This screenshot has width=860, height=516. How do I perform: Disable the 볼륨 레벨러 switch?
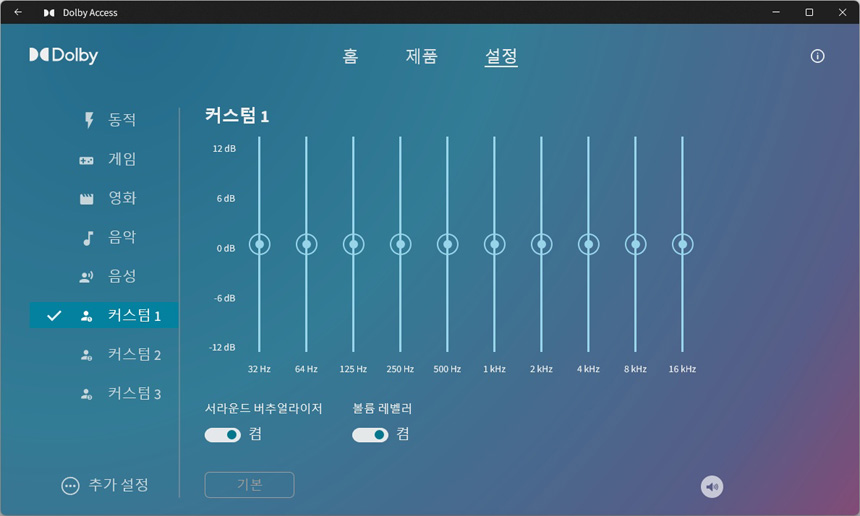point(370,435)
